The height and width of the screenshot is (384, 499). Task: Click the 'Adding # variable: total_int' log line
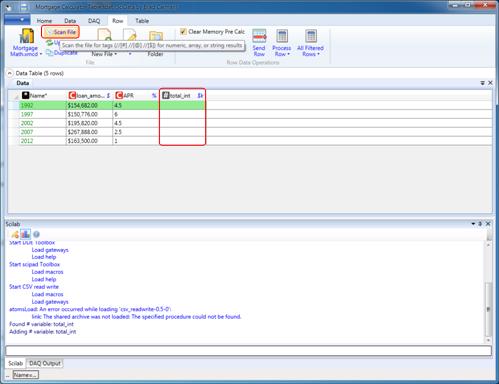click(43, 332)
